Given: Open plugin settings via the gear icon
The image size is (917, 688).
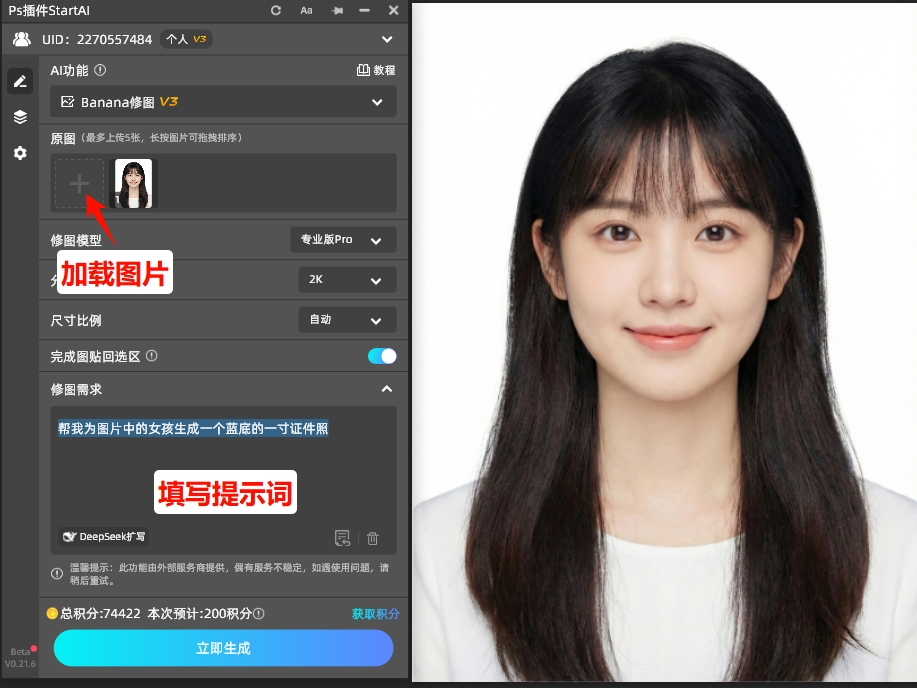Looking at the screenshot, I should (x=20, y=152).
